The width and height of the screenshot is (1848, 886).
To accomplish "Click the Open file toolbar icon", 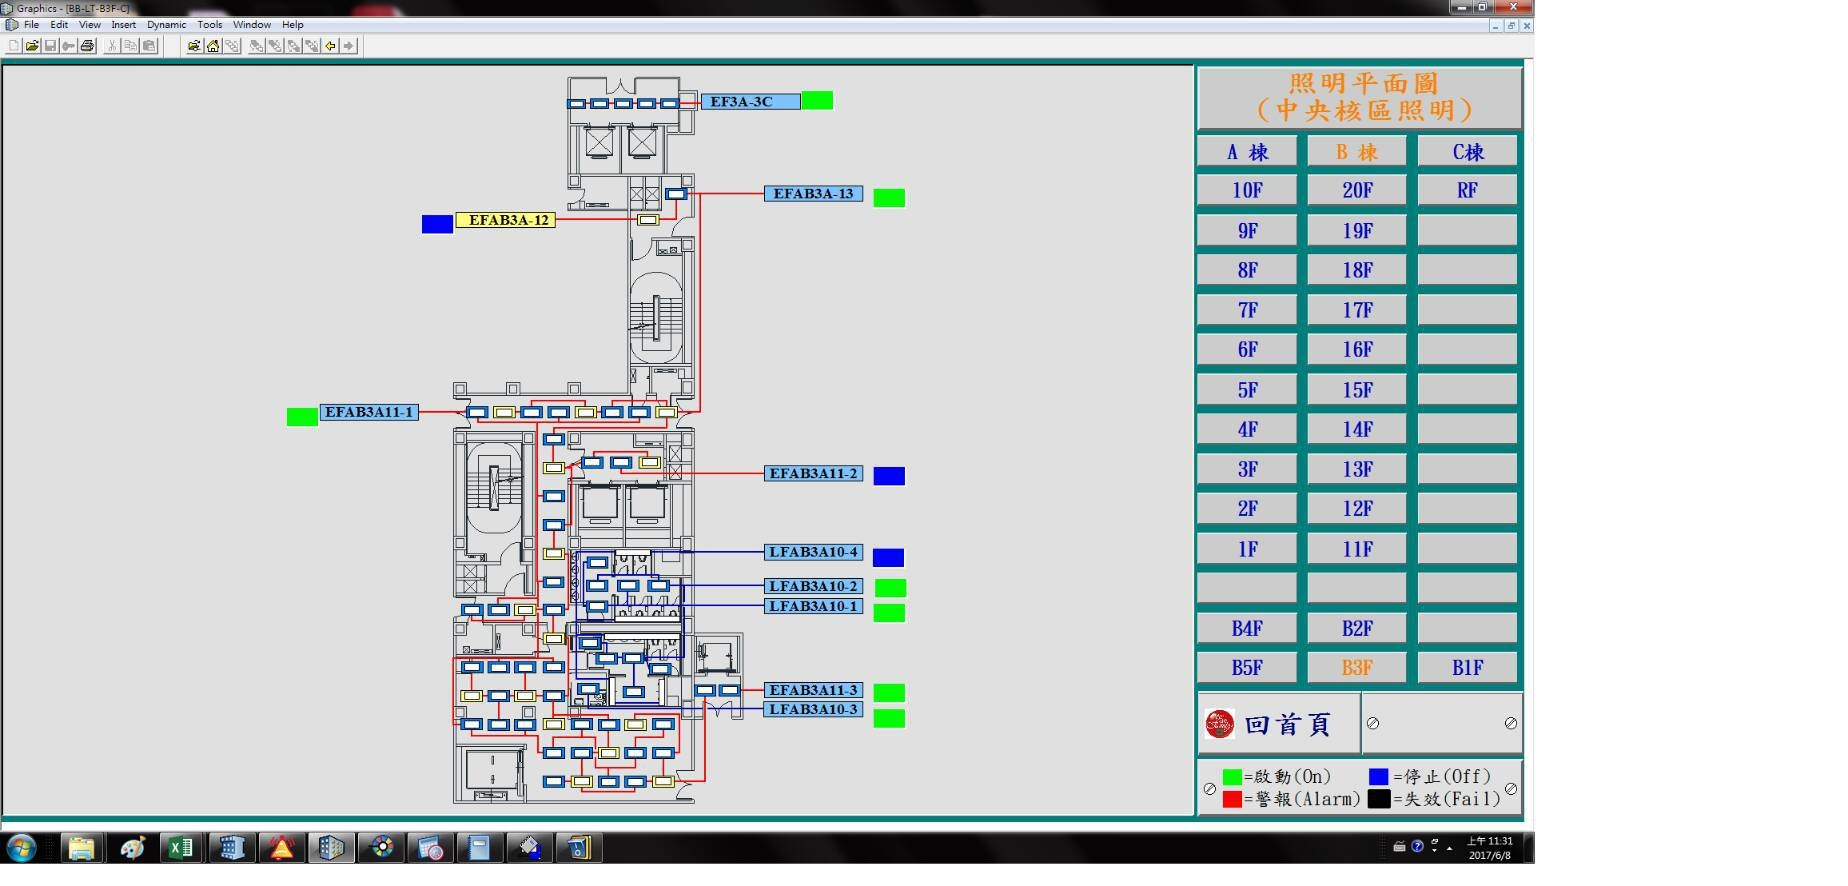I will tap(32, 46).
